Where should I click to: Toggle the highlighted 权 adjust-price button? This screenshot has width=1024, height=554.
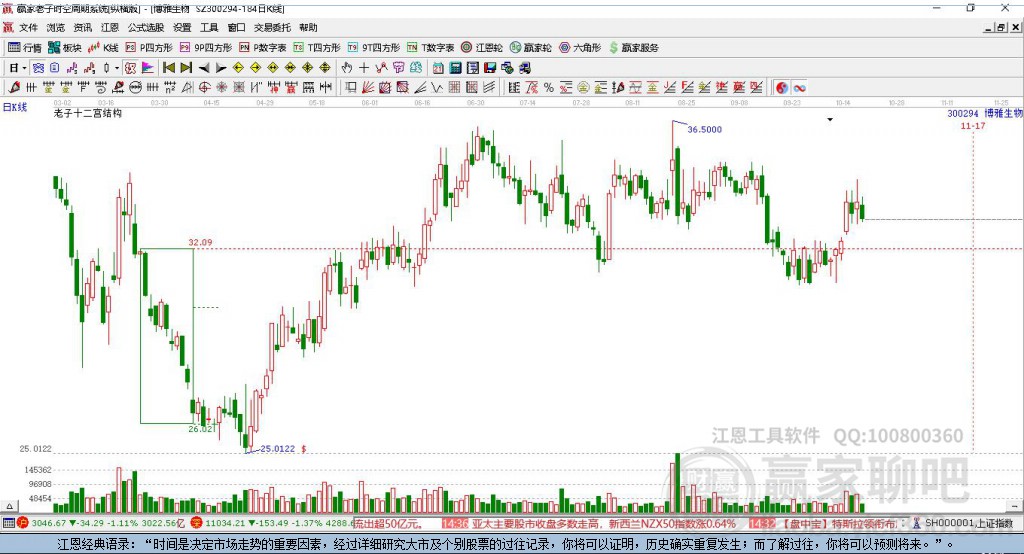click(130, 68)
